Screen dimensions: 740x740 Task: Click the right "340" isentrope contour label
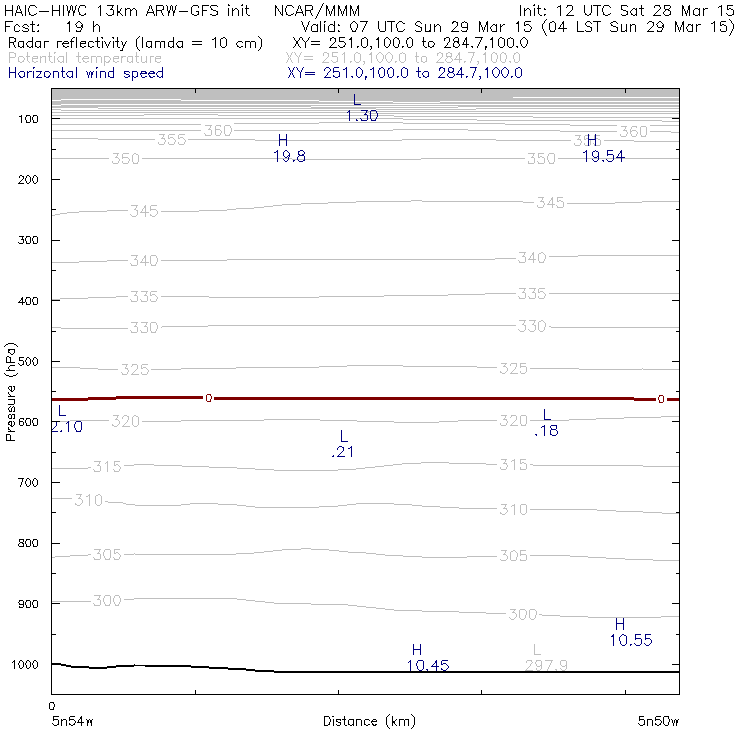(x=532, y=258)
